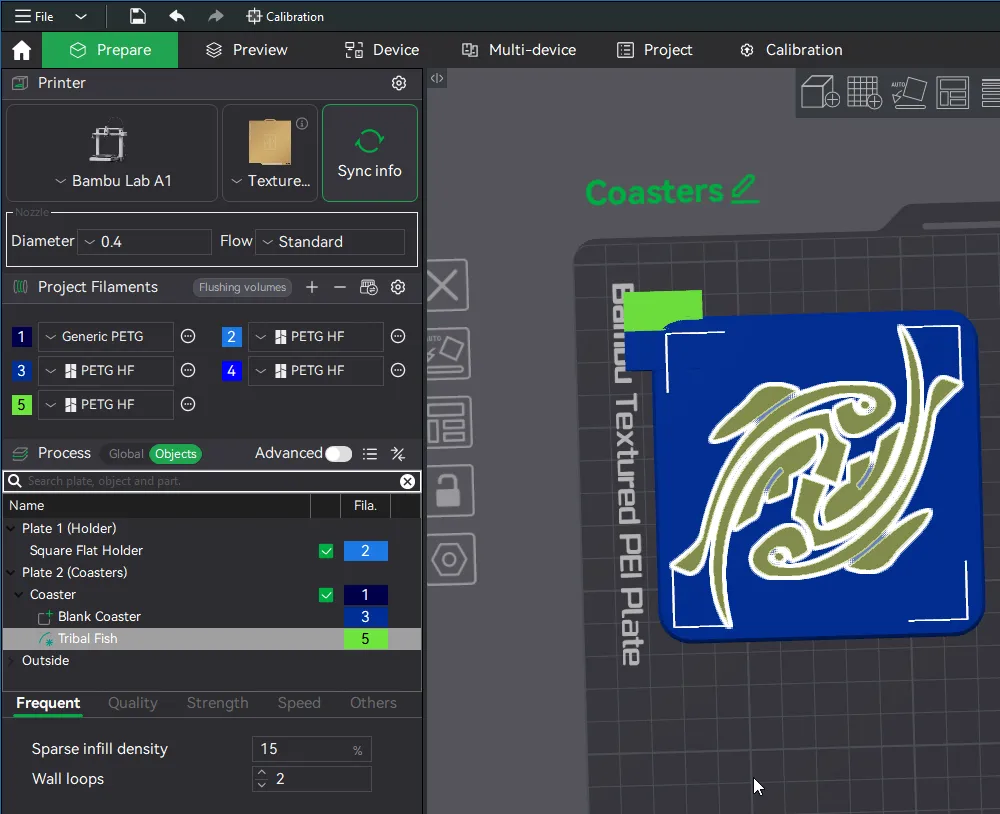Switch process scope to Global
This screenshot has height=814, width=1000.
[x=126, y=454]
